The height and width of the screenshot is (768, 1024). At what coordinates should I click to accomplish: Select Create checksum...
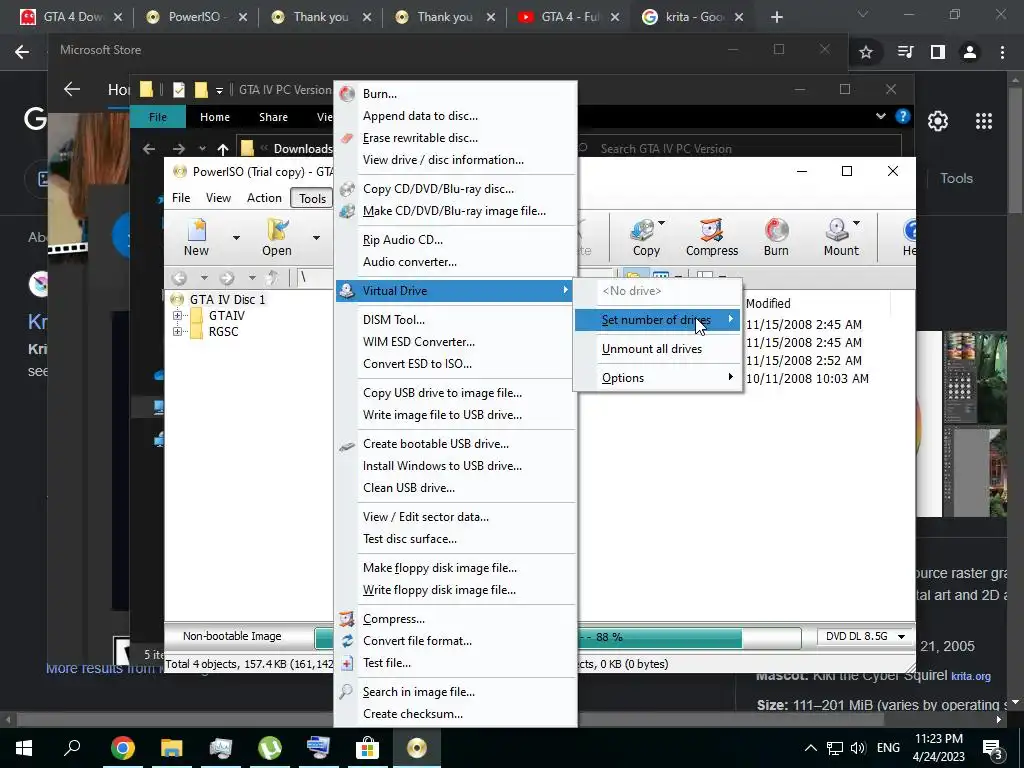456,714
